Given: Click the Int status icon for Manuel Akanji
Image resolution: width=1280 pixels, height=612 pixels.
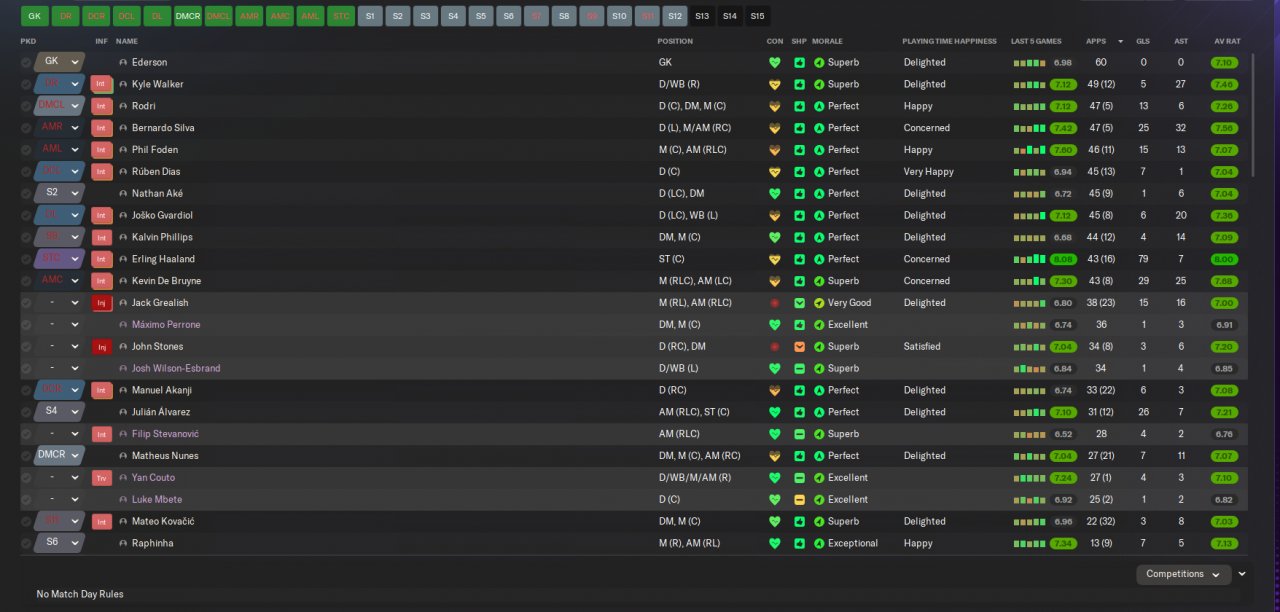Looking at the screenshot, I should (x=101, y=391).
